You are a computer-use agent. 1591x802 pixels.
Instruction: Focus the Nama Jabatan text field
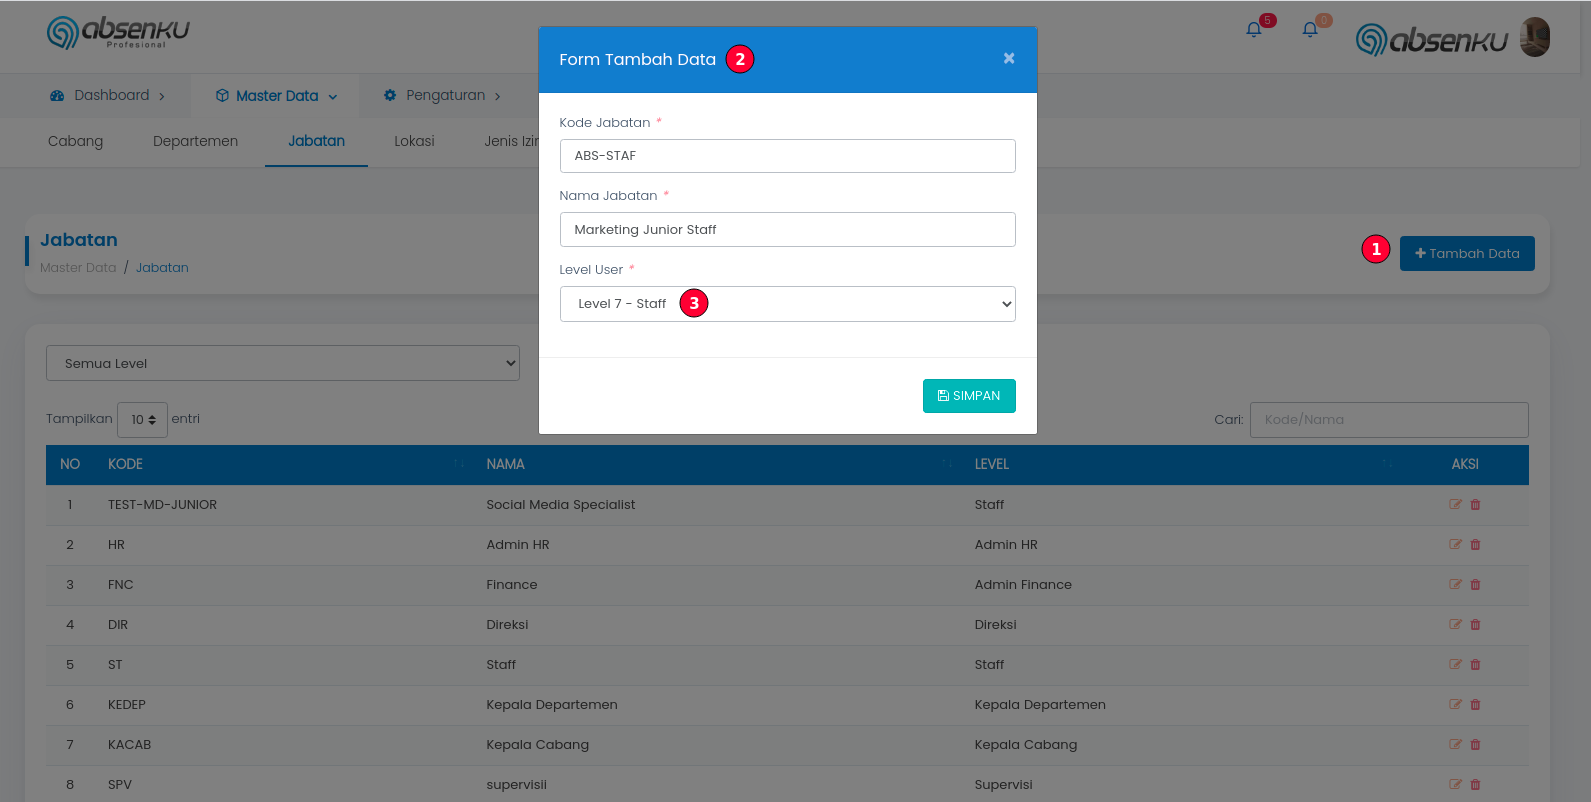[787, 230]
